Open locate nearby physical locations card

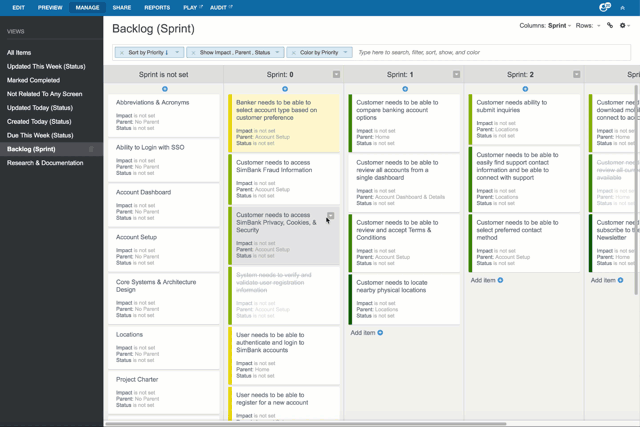404,299
